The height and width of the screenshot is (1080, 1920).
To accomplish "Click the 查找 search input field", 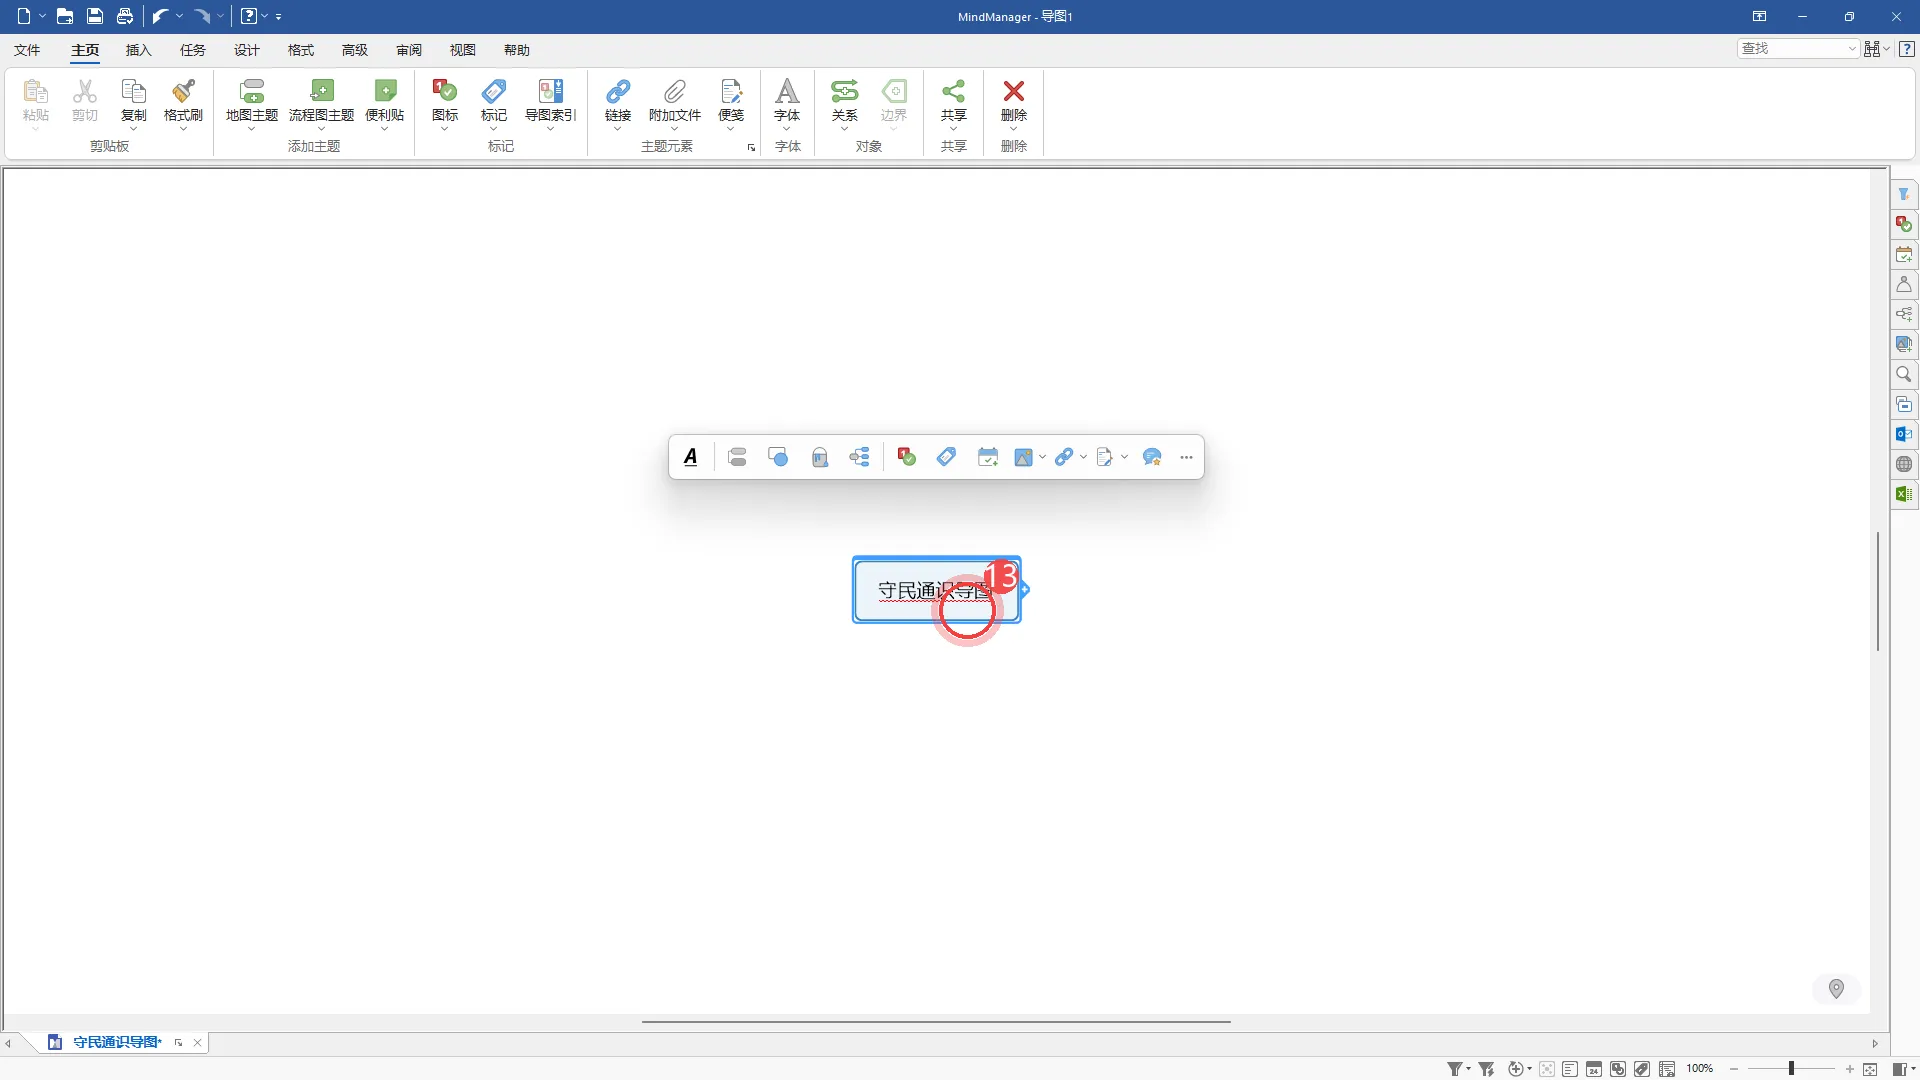I will (1792, 49).
